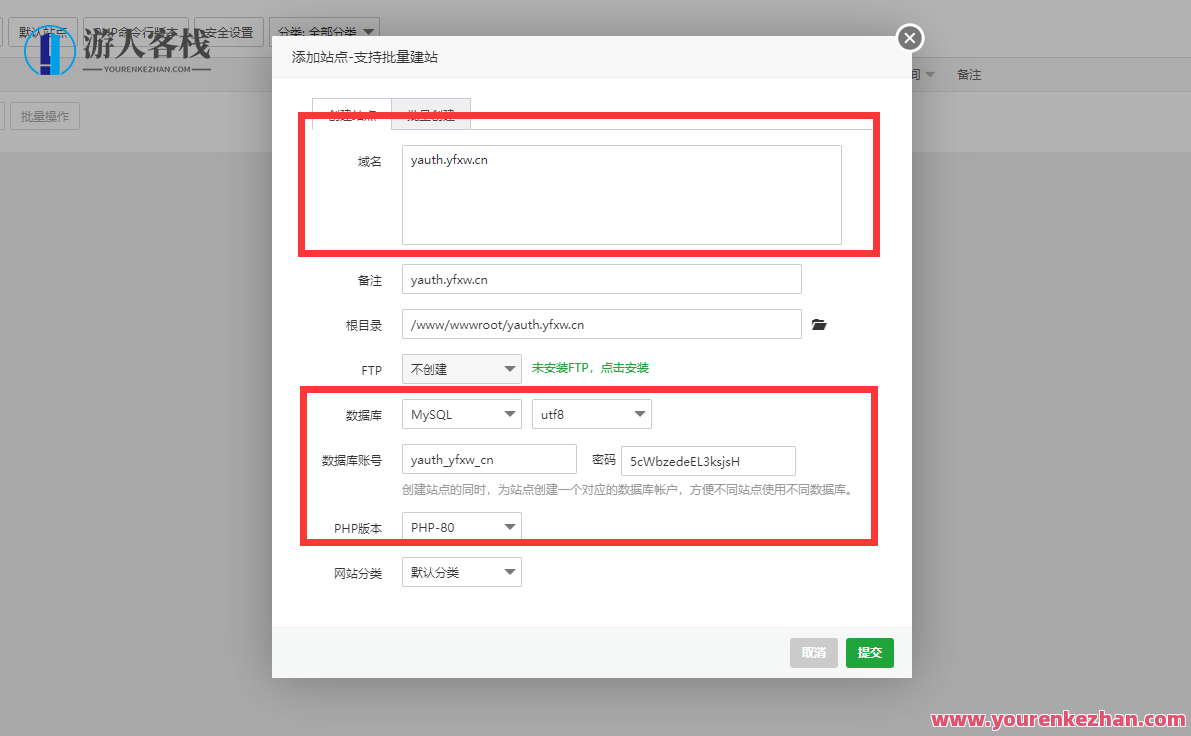Close the 添加站点 dialog with X
Viewport: 1191px width, 736px height.
click(909, 37)
